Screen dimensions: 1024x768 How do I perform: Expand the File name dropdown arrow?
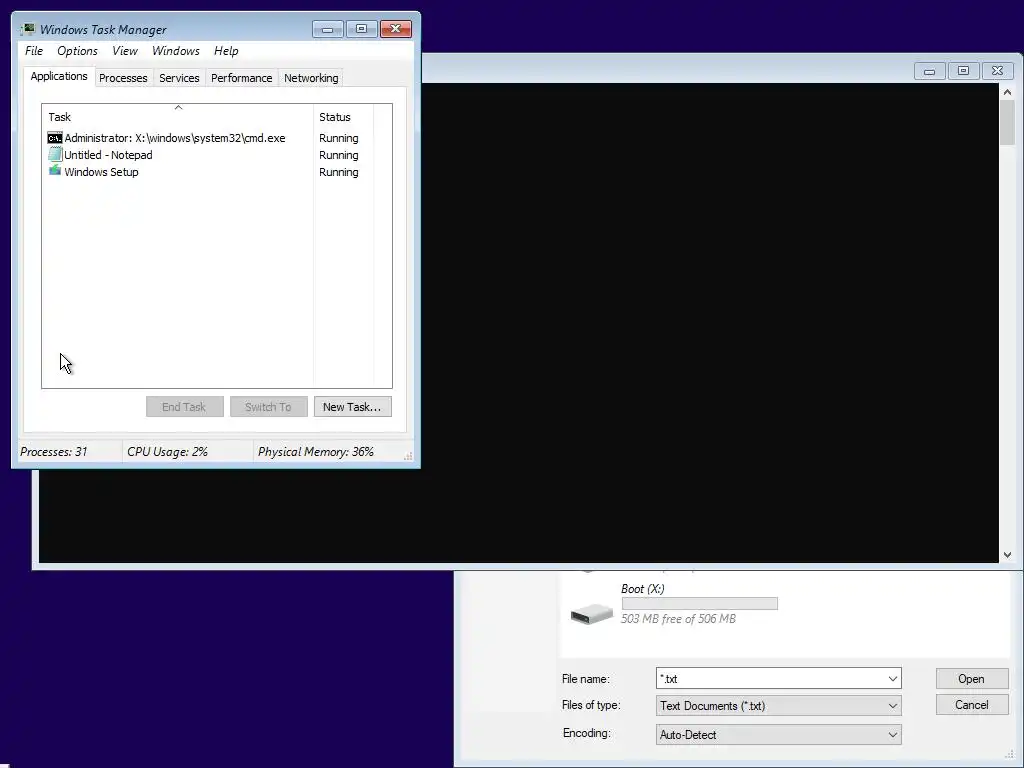(893, 679)
